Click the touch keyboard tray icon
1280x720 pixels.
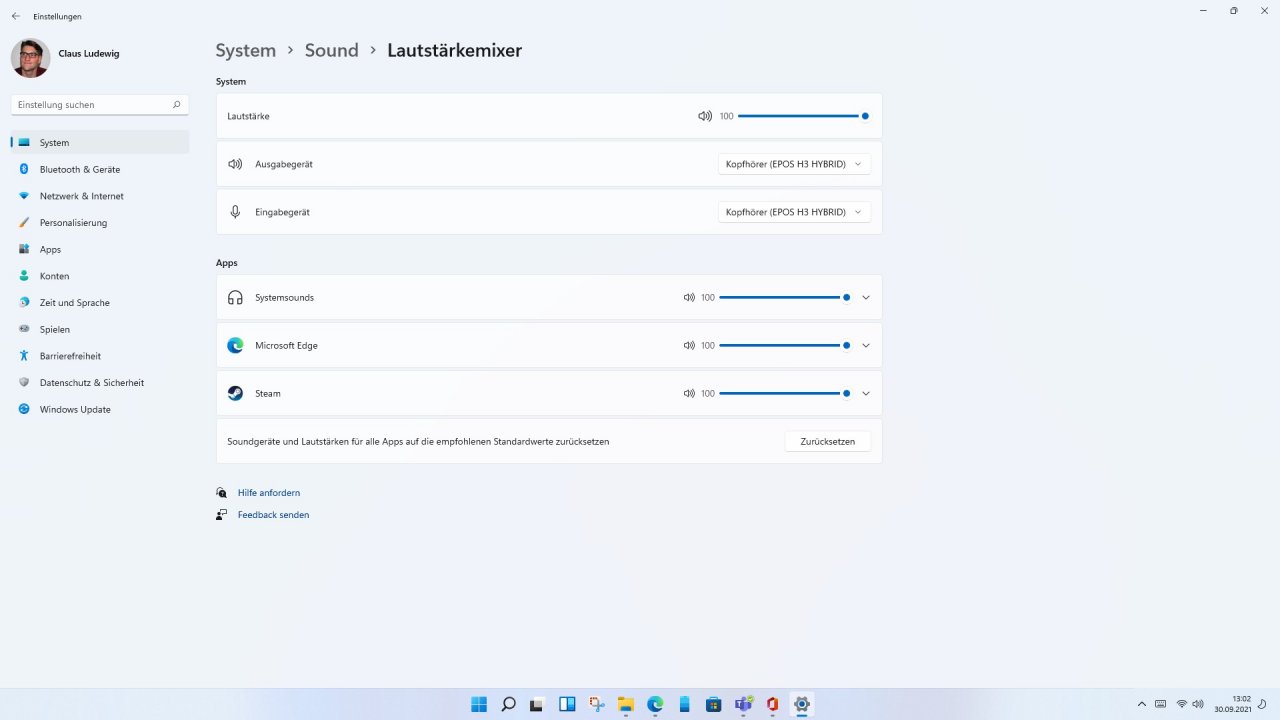(x=1160, y=704)
